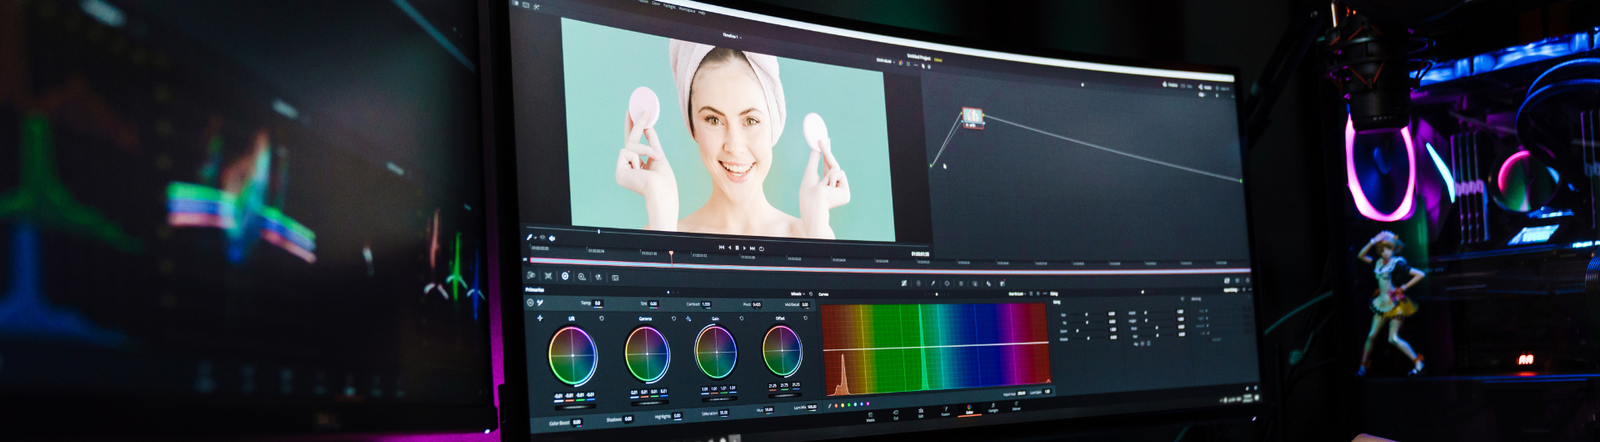Click the Gamma master wheel slider
Viewport: 1600px width, 442px height.
[x=649, y=403]
